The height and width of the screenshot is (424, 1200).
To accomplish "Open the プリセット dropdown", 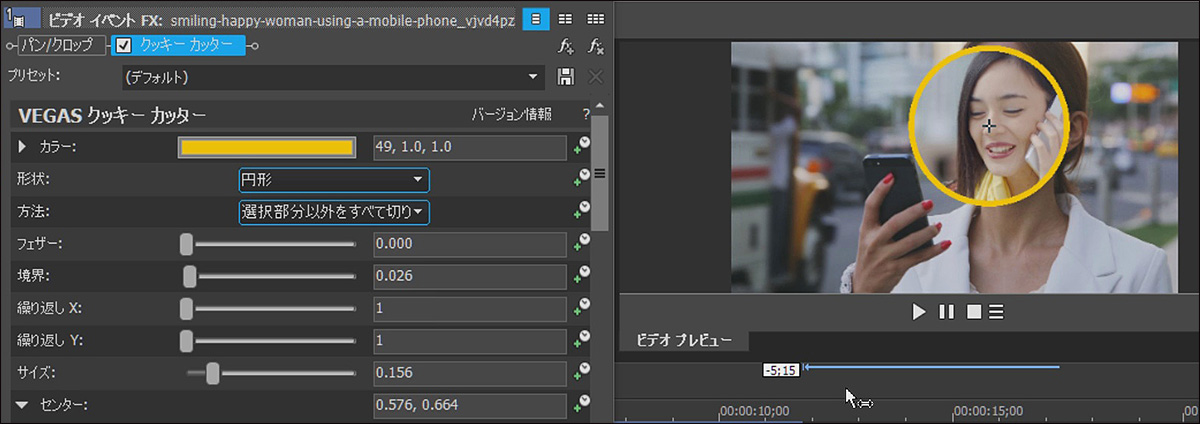I will (x=333, y=77).
